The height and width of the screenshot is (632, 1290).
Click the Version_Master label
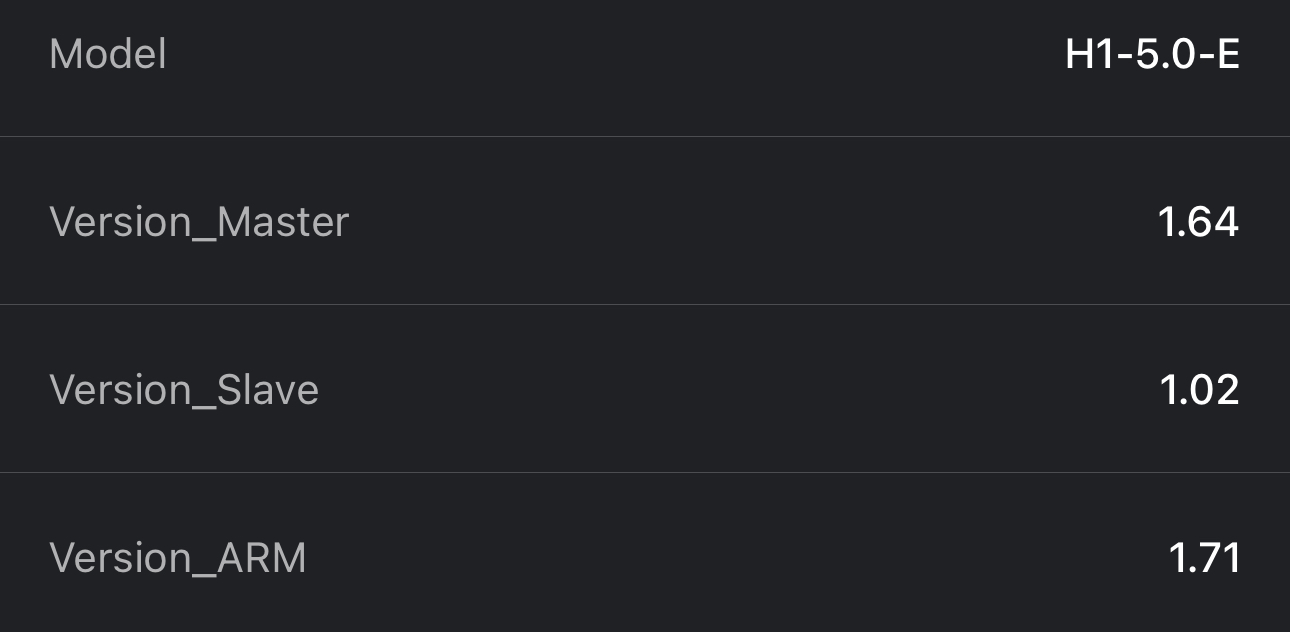[x=199, y=222]
